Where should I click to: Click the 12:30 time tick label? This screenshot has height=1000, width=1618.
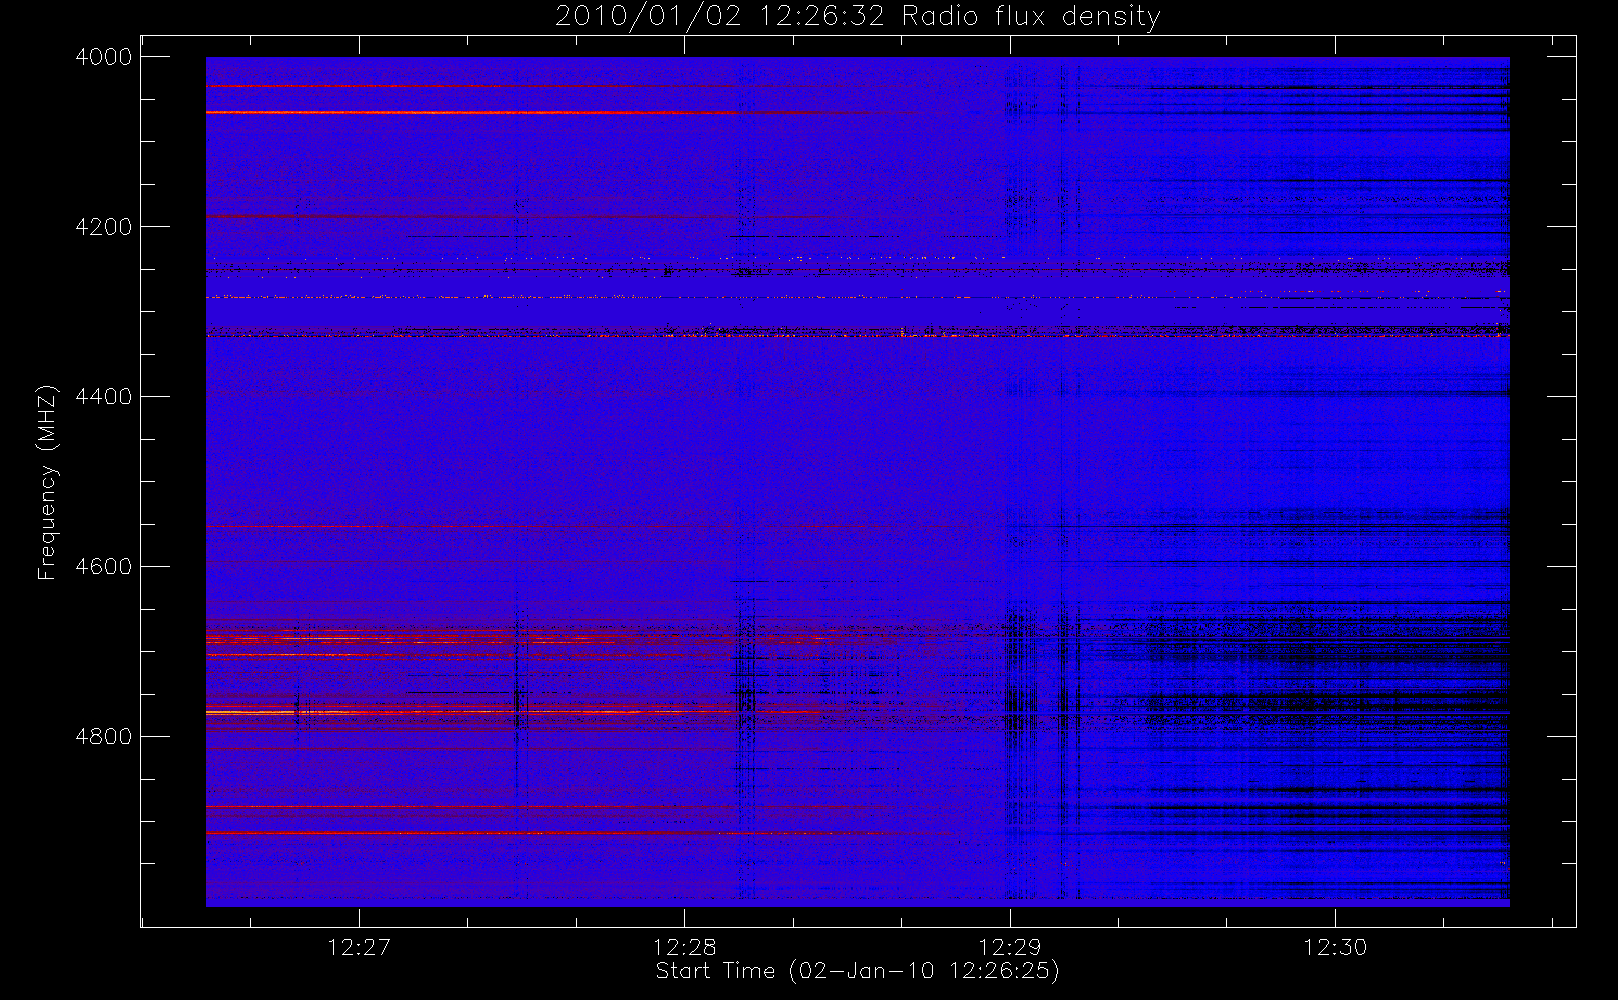(1335, 947)
